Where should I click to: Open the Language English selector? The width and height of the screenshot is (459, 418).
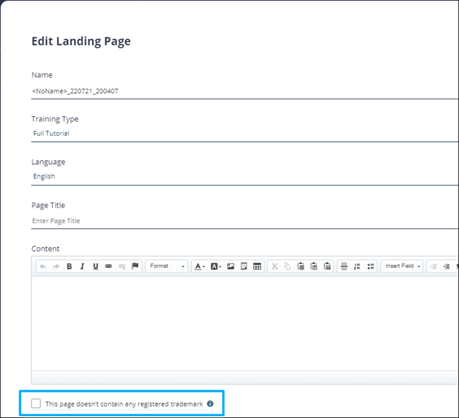point(245,176)
